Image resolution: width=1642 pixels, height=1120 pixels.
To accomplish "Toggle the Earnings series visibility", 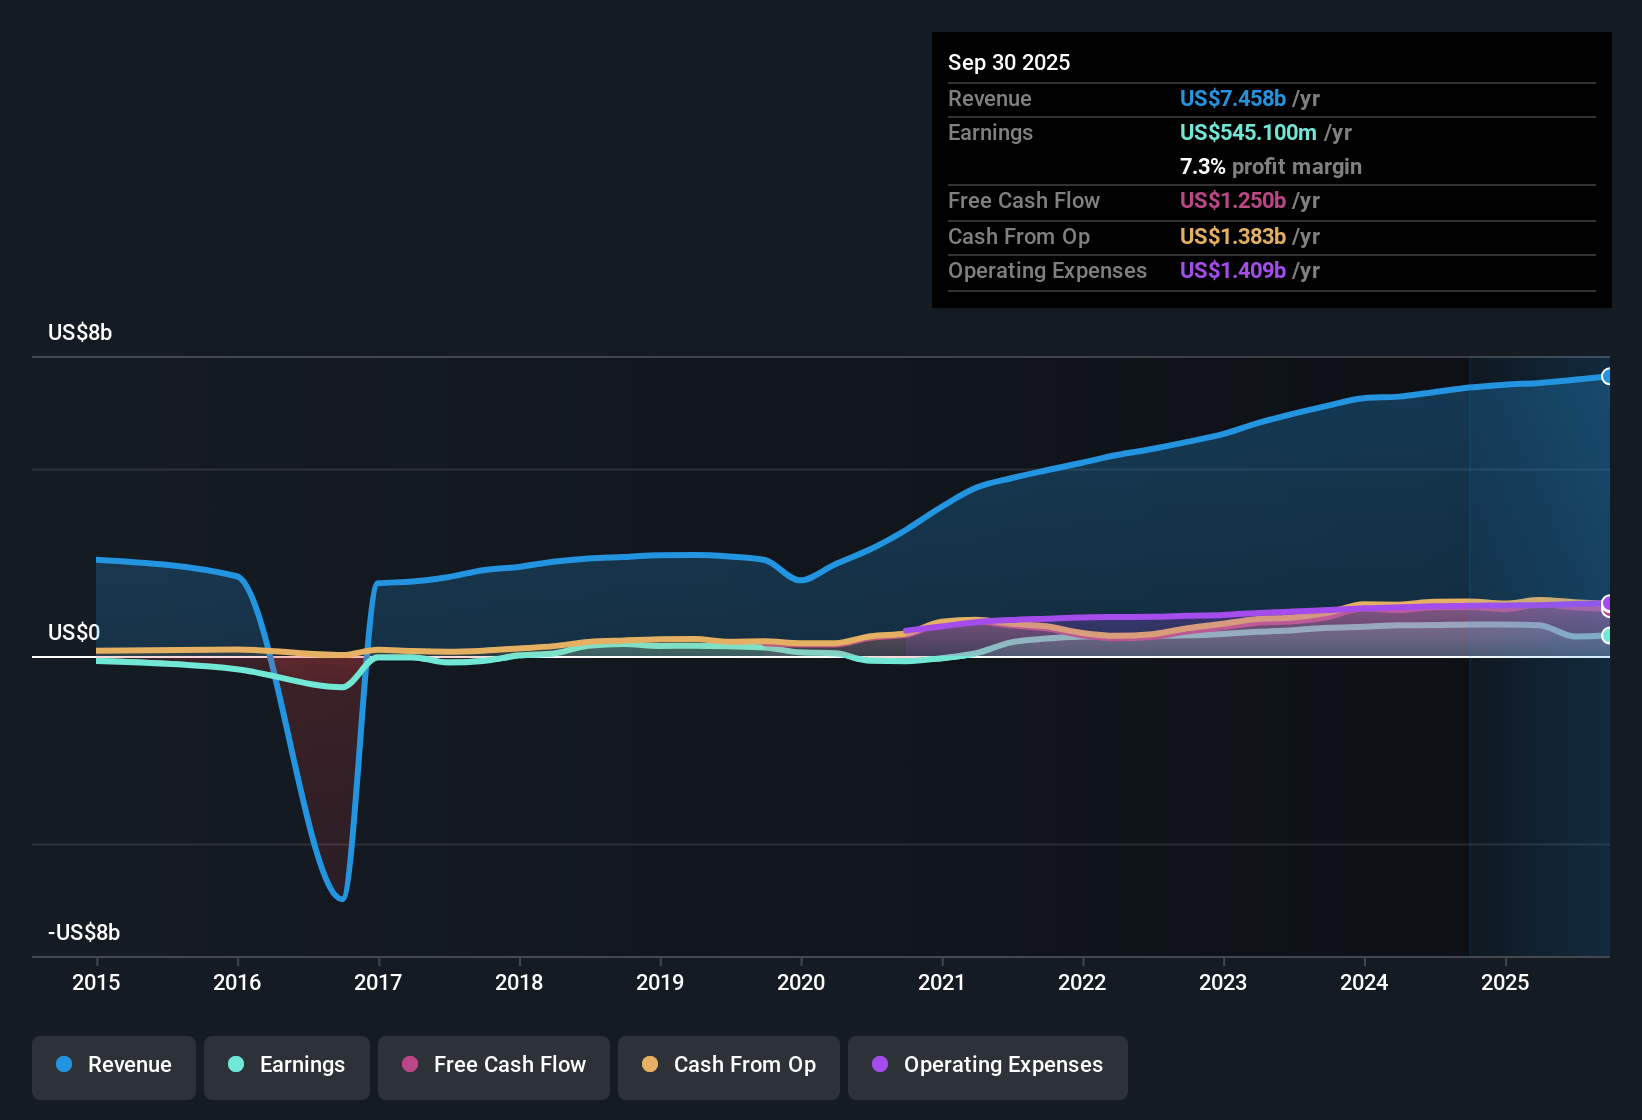I will pyautogui.click(x=286, y=1065).
